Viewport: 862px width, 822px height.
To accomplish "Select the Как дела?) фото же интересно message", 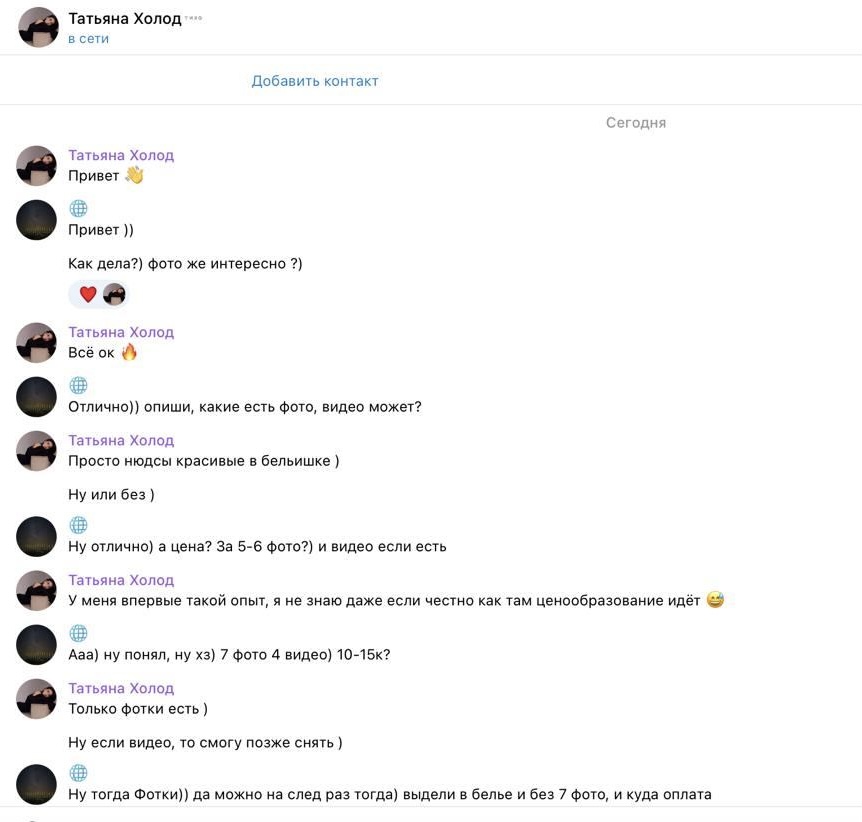I will pyautogui.click(x=185, y=264).
